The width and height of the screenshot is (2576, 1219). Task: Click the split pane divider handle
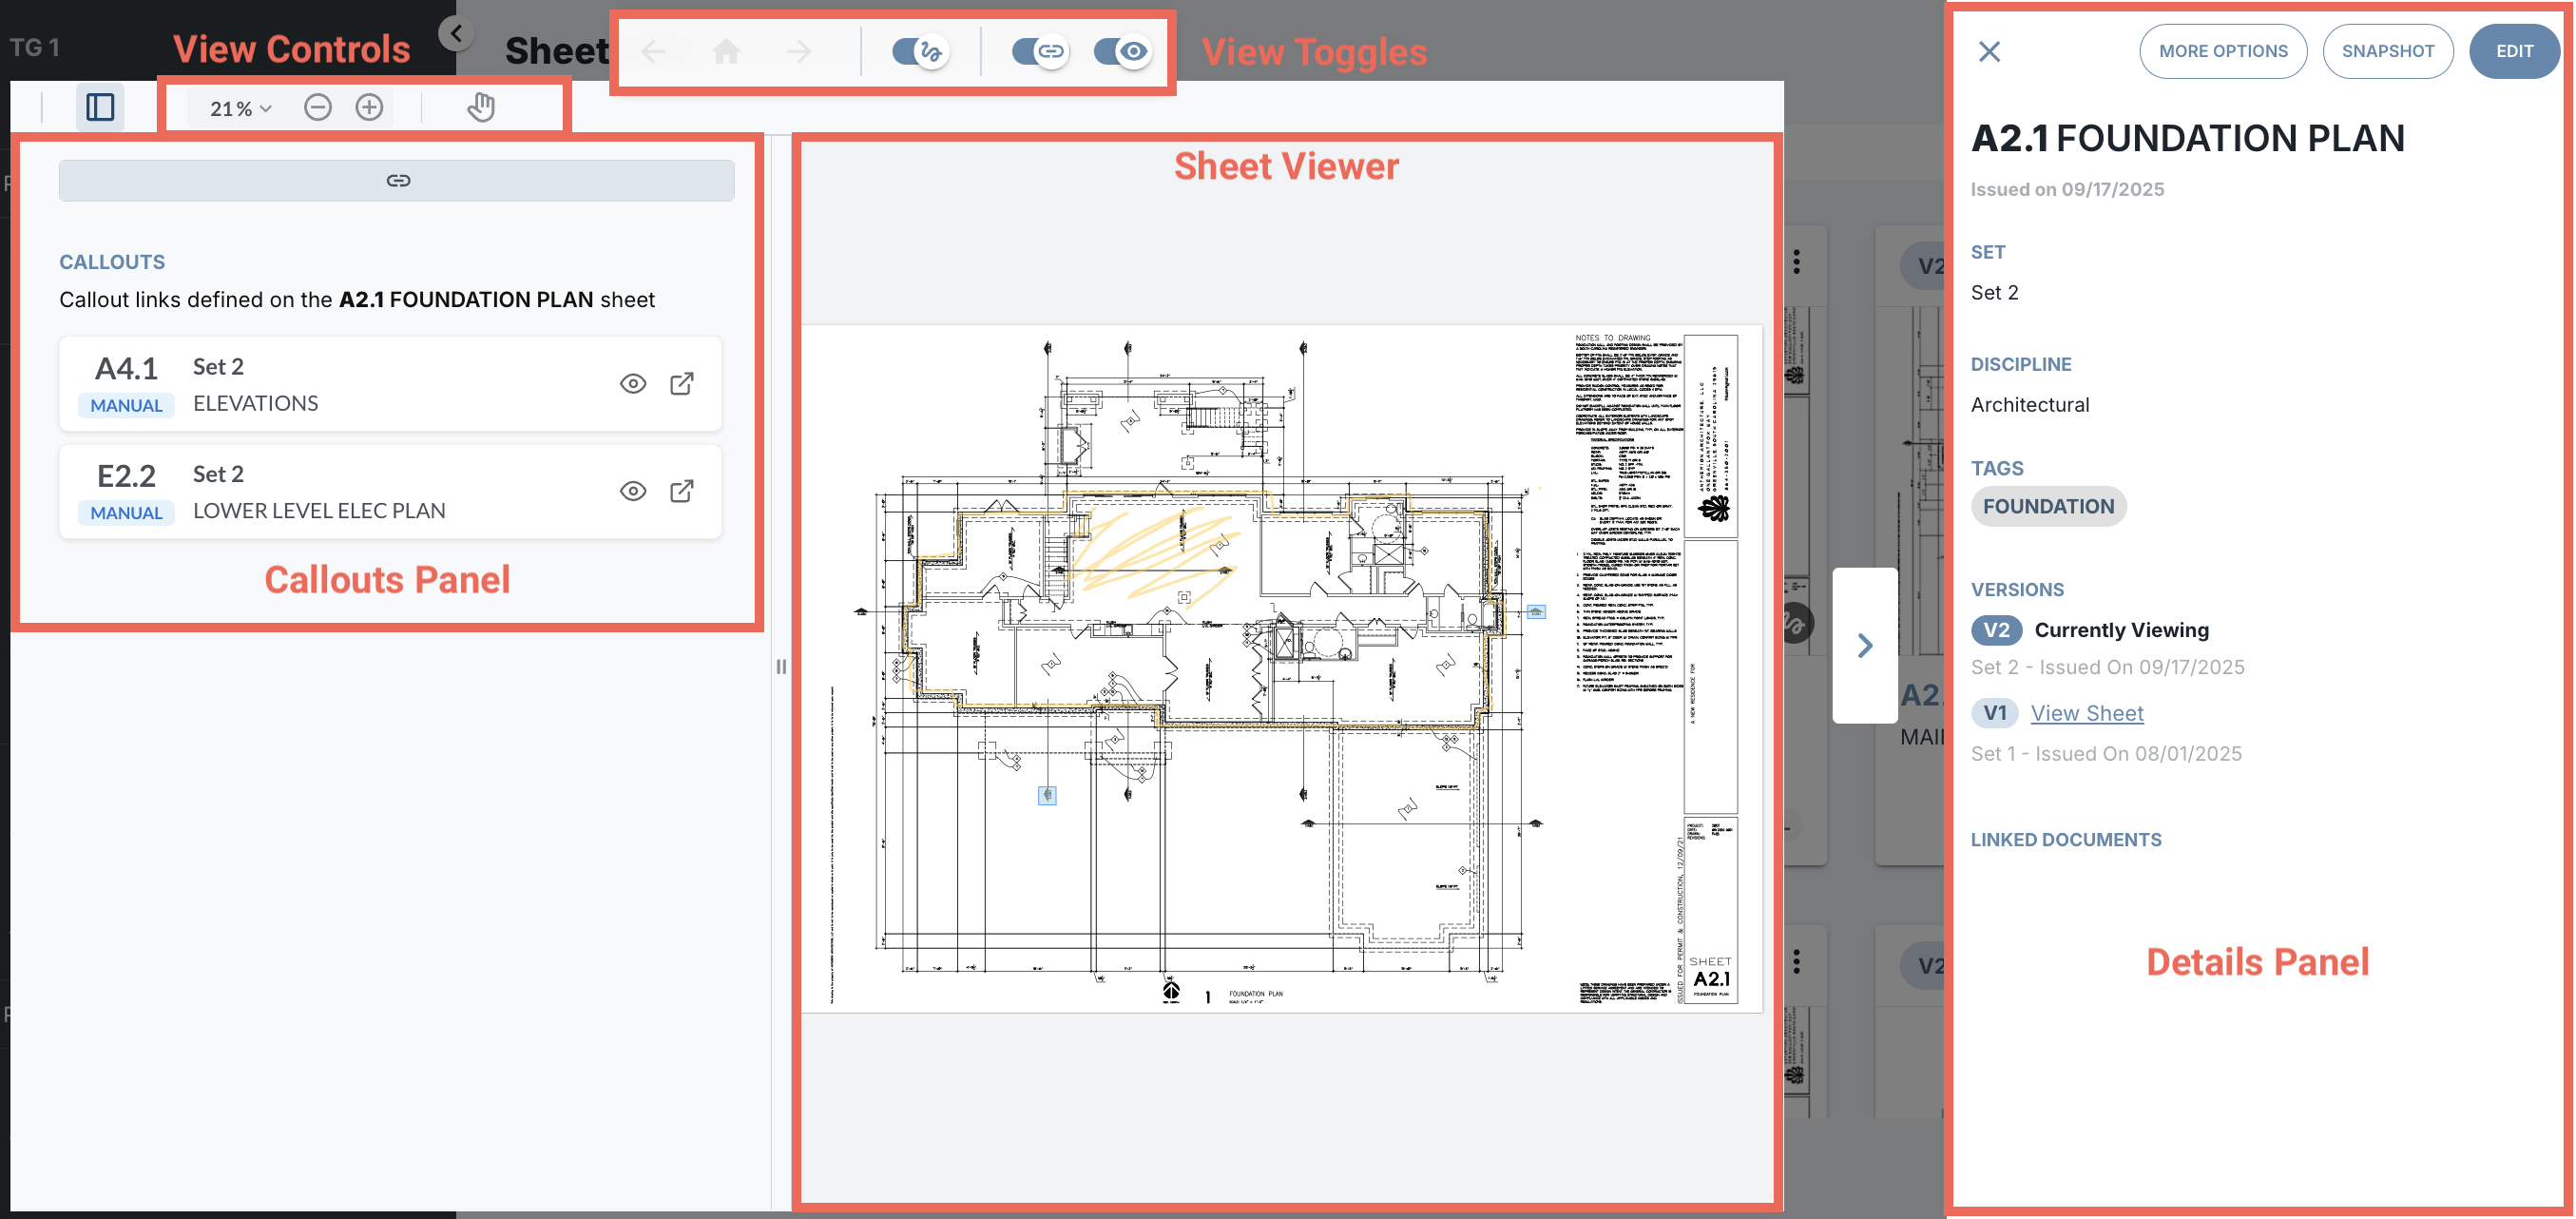781,667
